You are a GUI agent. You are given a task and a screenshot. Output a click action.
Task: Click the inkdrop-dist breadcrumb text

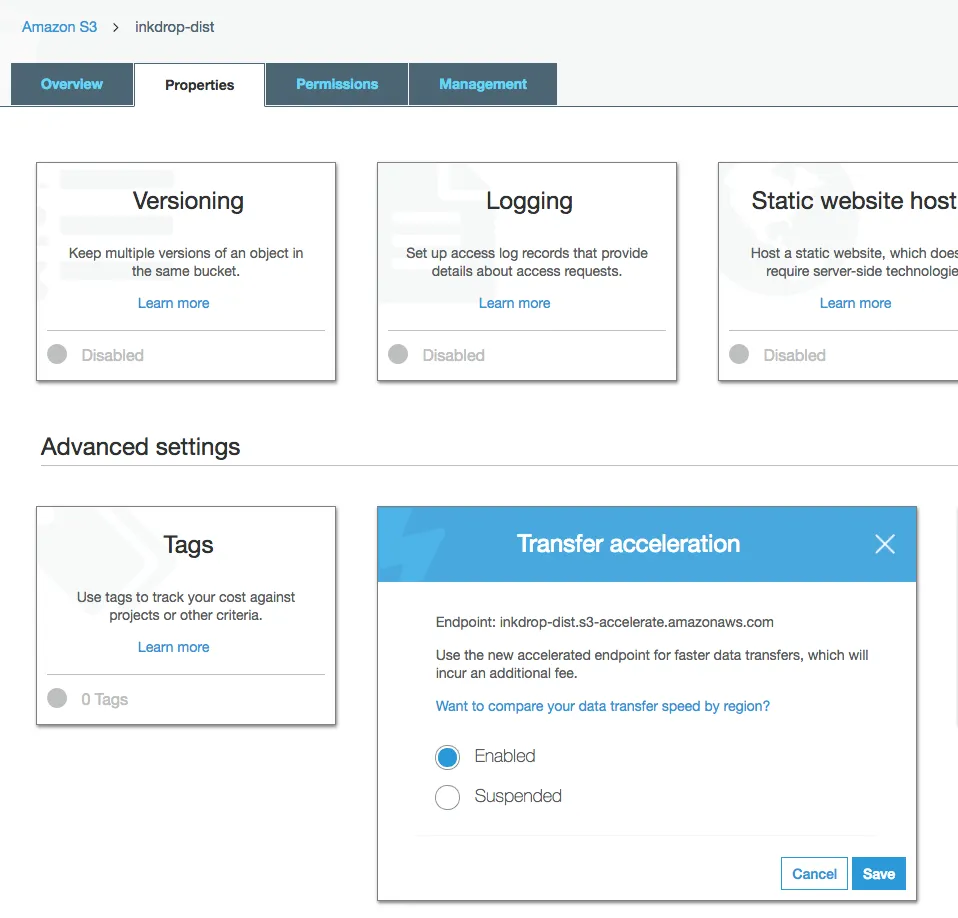[x=175, y=27]
